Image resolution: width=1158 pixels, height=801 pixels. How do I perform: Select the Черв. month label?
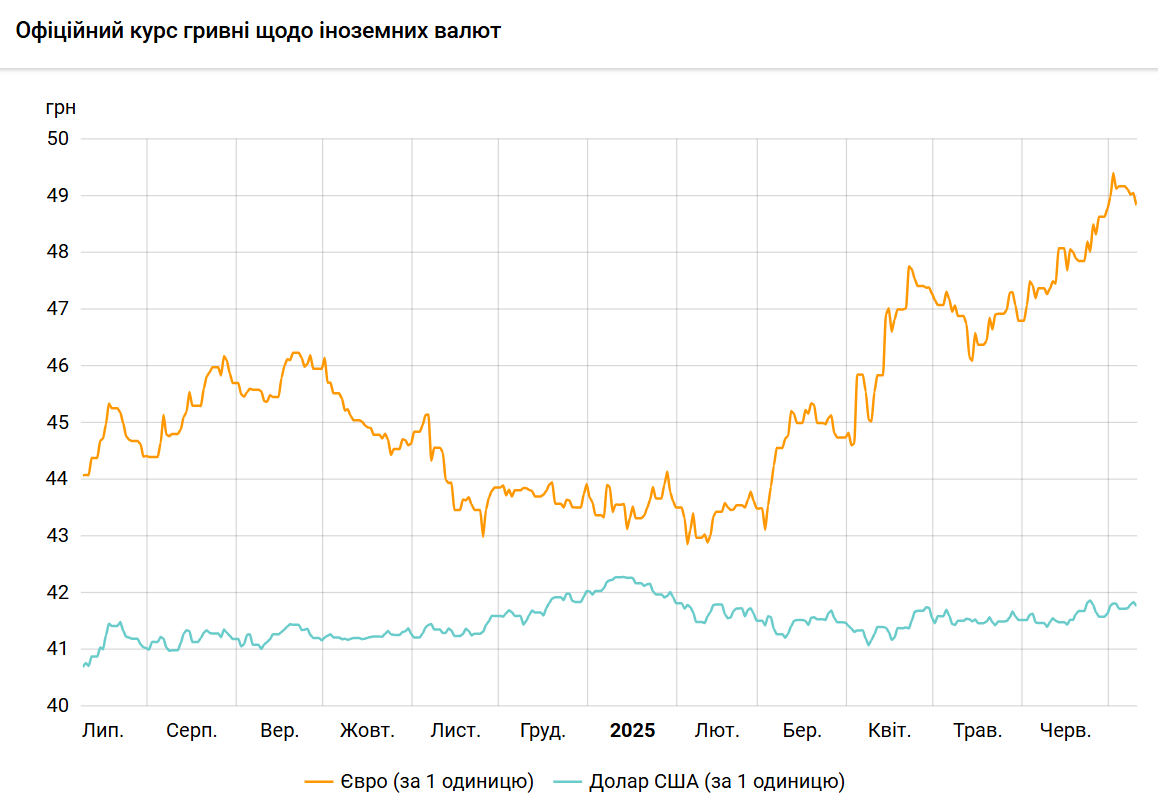(1065, 731)
